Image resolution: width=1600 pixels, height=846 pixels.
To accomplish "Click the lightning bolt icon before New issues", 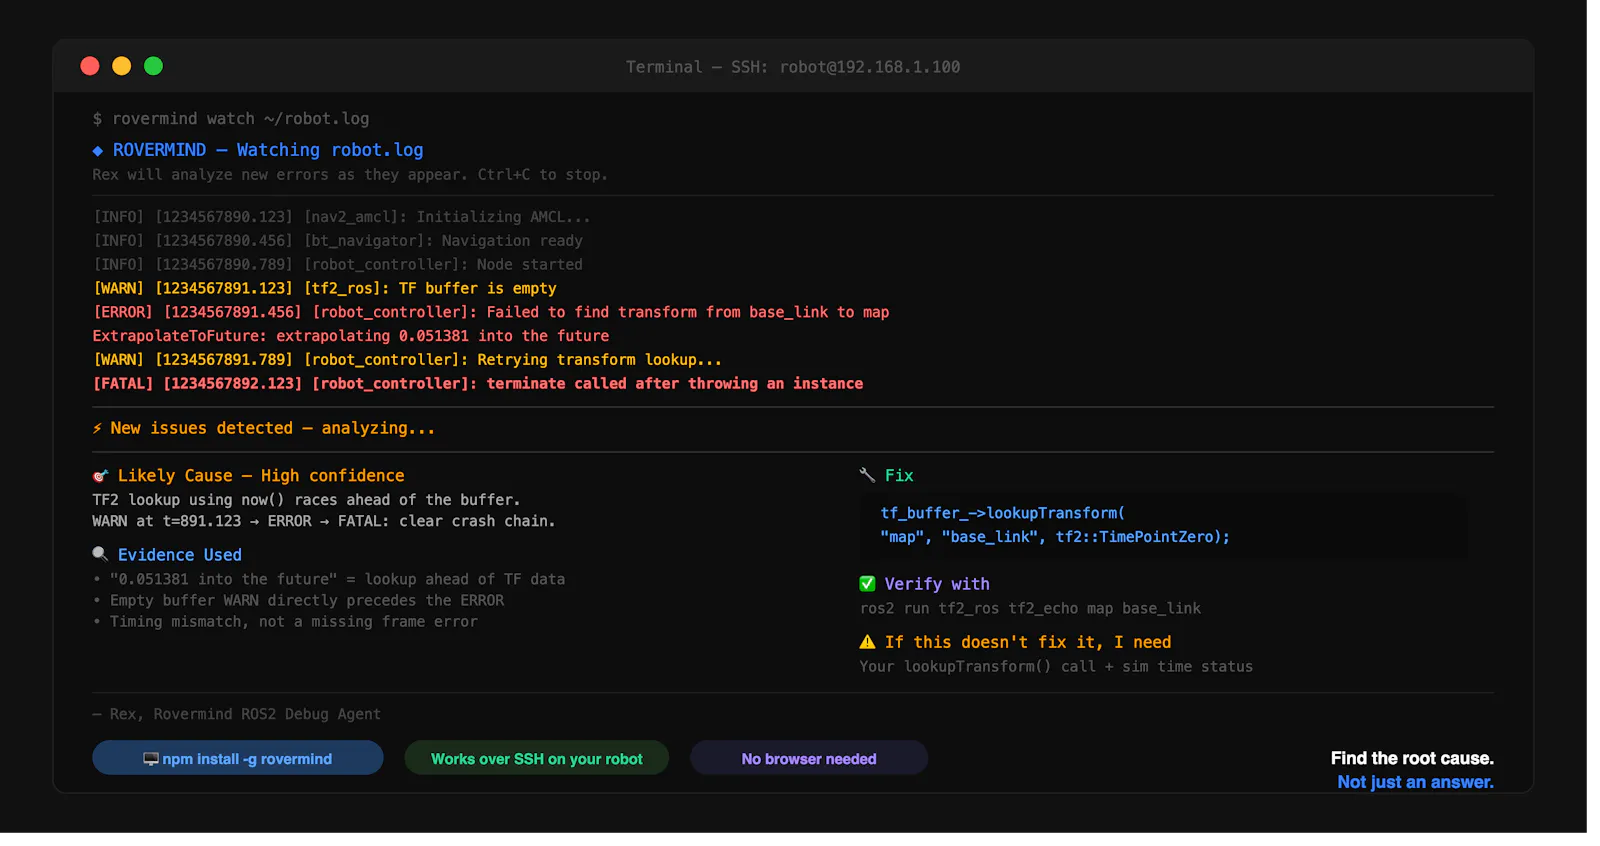I will [97, 428].
